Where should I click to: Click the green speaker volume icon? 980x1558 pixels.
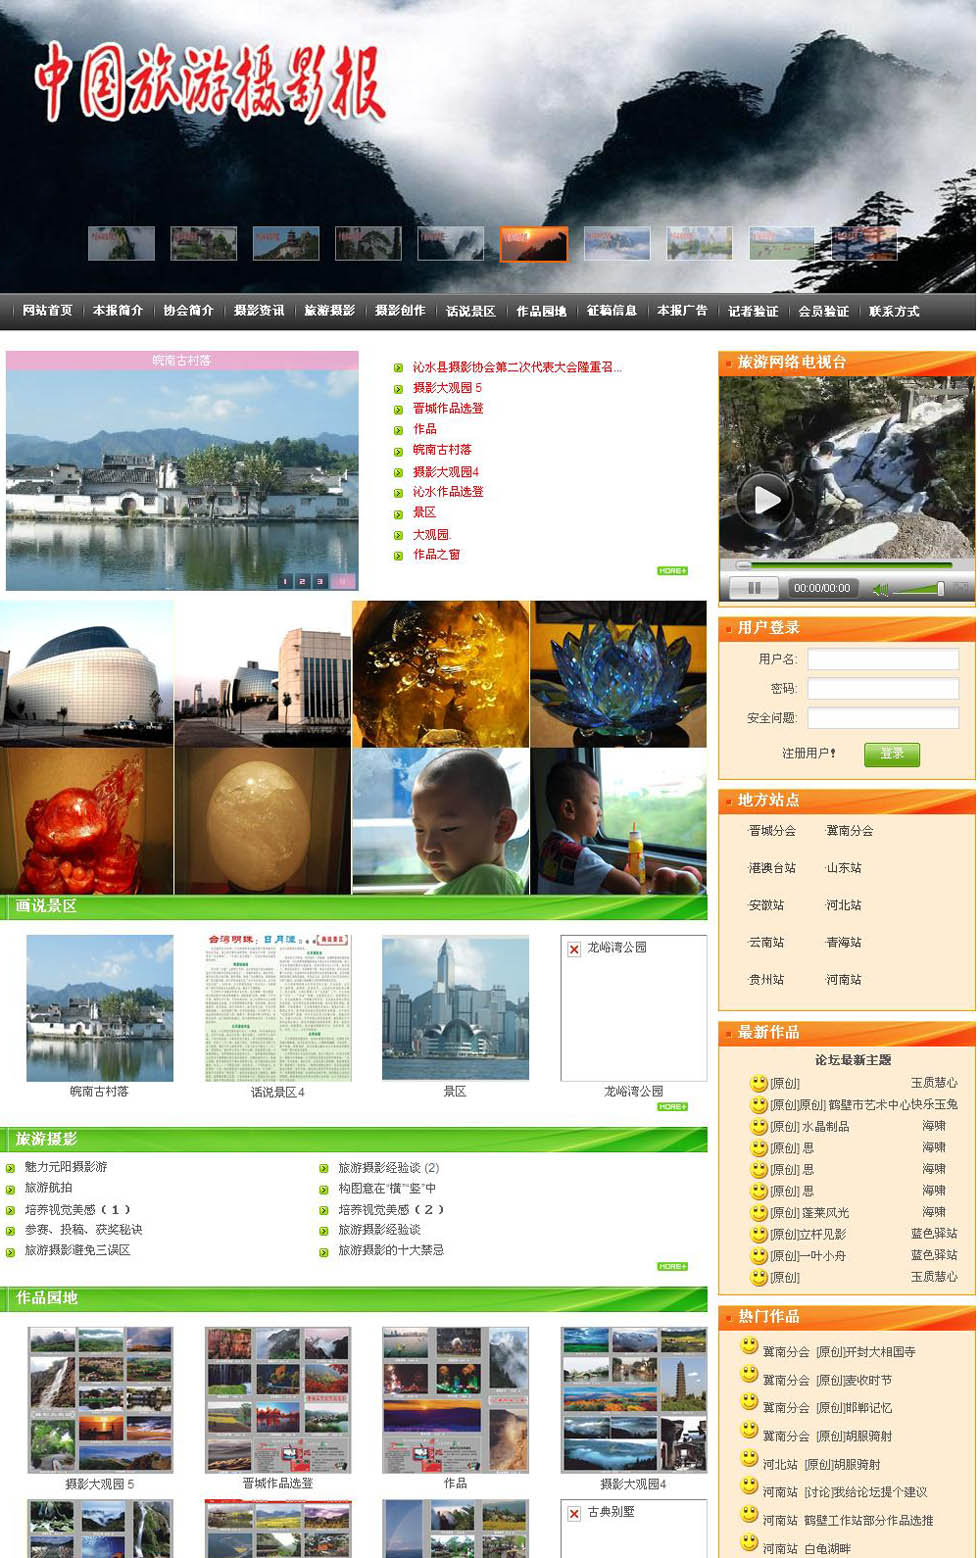880,589
